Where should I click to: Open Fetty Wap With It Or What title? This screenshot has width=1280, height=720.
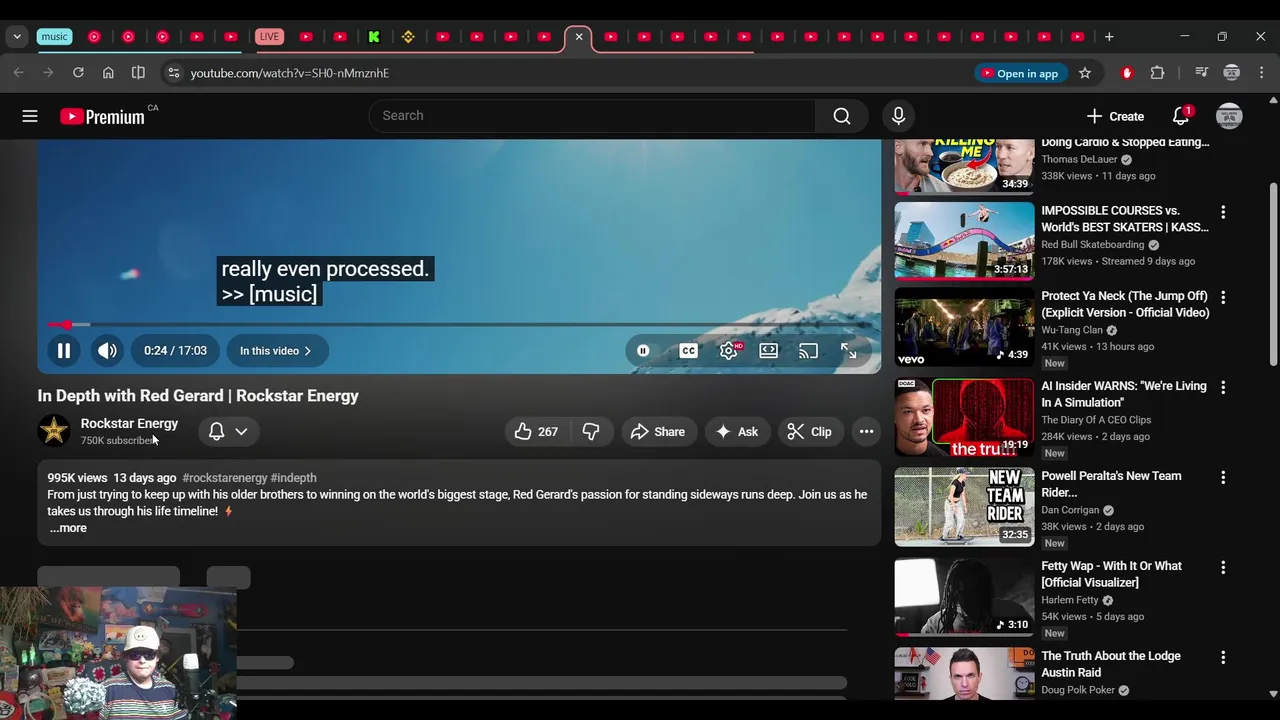click(1111, 574)
